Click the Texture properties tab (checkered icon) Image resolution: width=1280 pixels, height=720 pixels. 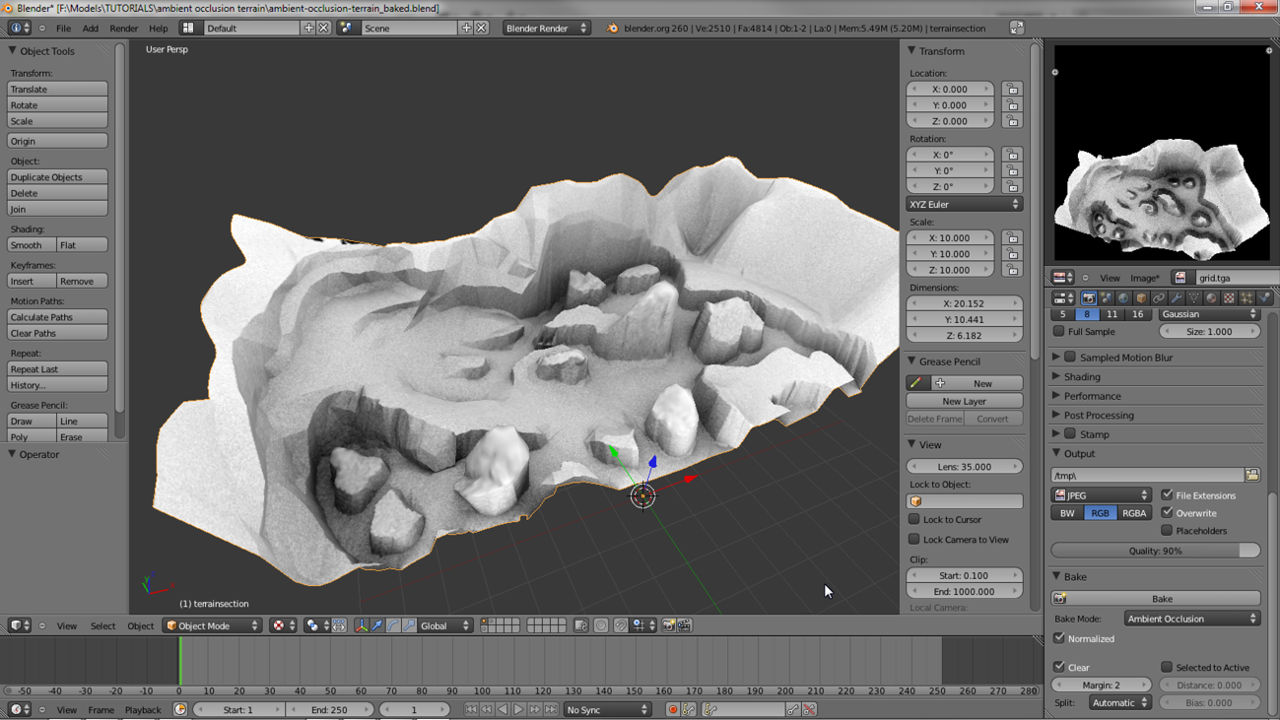[x=1227, y=297]
